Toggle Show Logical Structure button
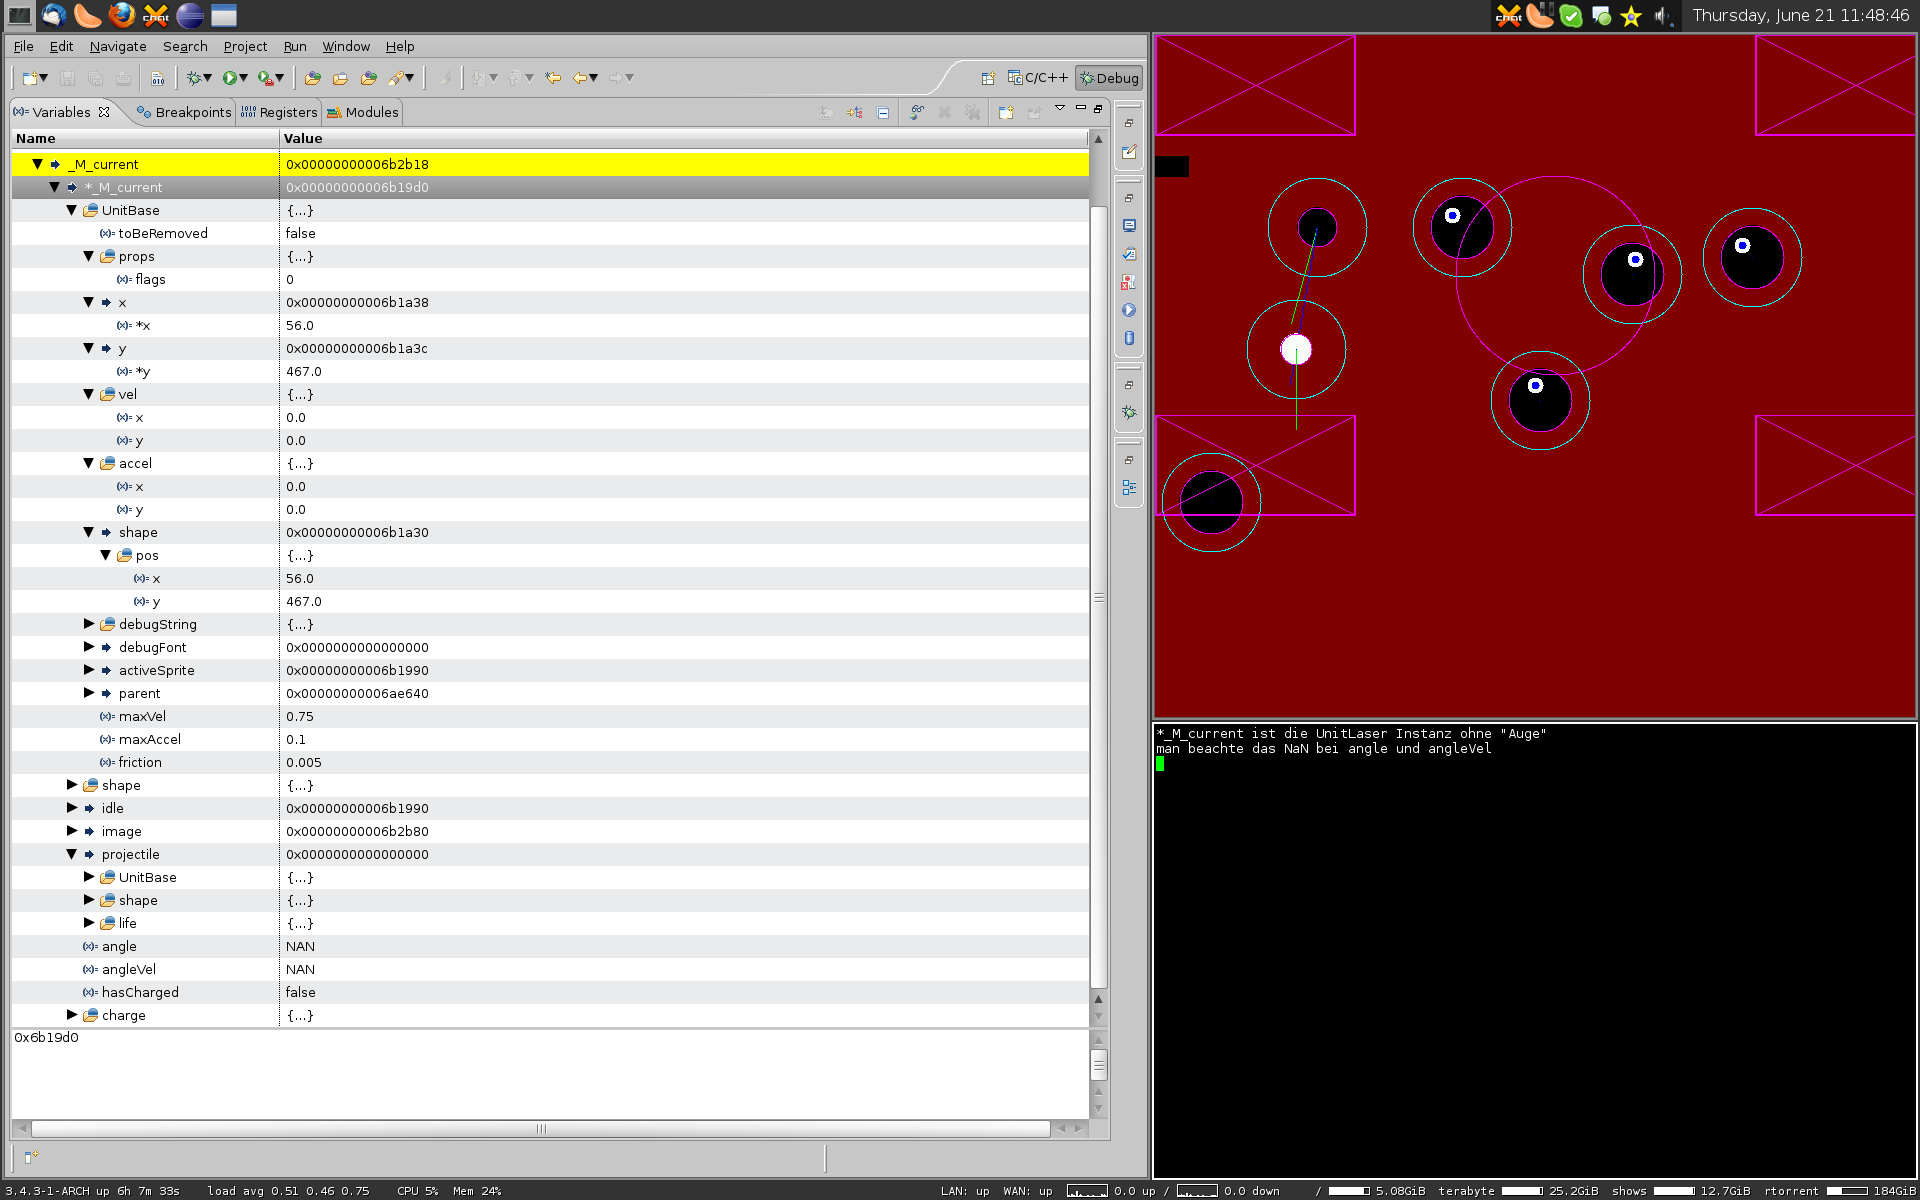This screenshot has width=1920, height=1200. point(855,112)
